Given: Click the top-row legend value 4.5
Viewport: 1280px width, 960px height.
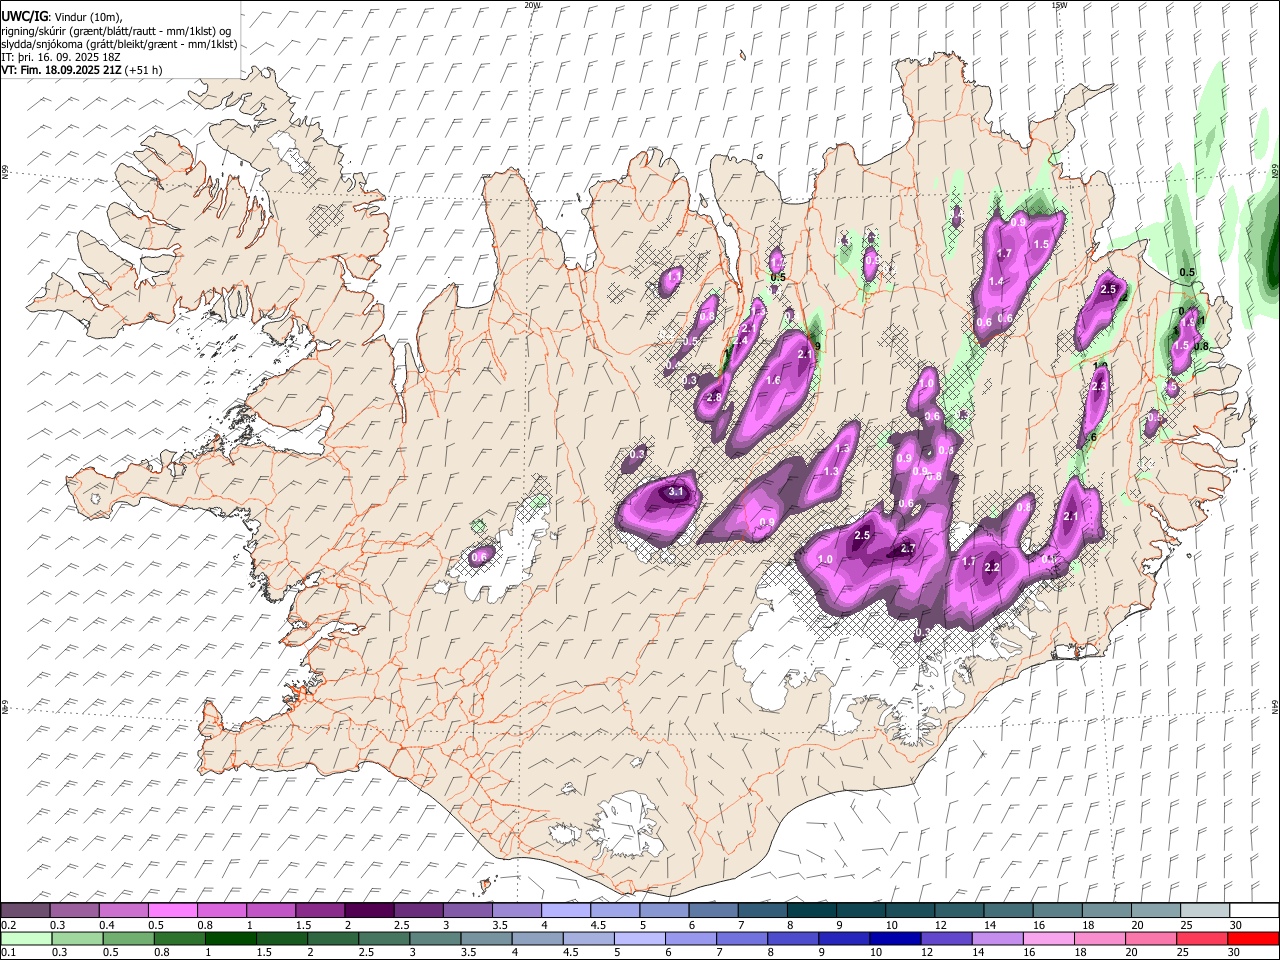Looking at the screenshot, I should pos(598,925).
